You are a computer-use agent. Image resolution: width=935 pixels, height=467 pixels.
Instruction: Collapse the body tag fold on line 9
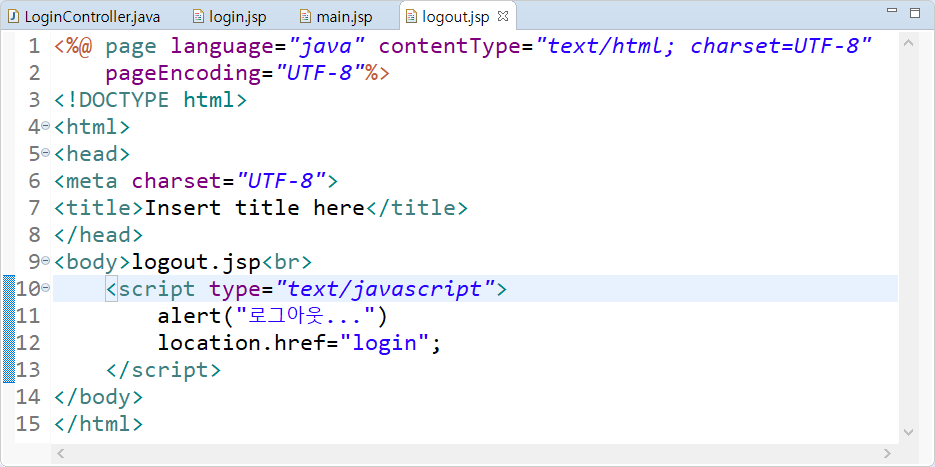click(x=46, y=261)
